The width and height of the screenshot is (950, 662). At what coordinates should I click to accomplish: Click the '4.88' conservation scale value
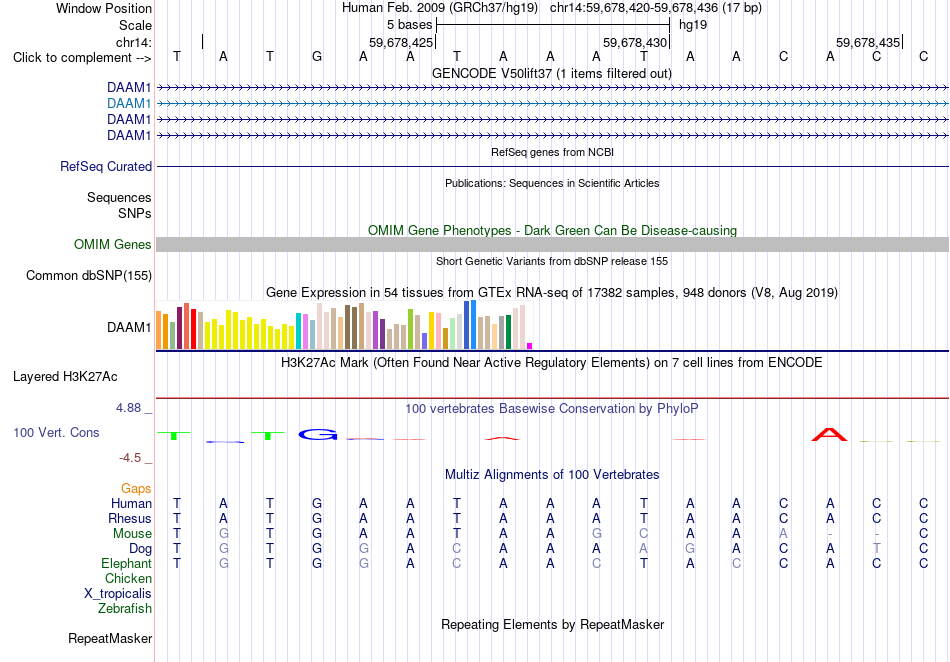[128, 408]
